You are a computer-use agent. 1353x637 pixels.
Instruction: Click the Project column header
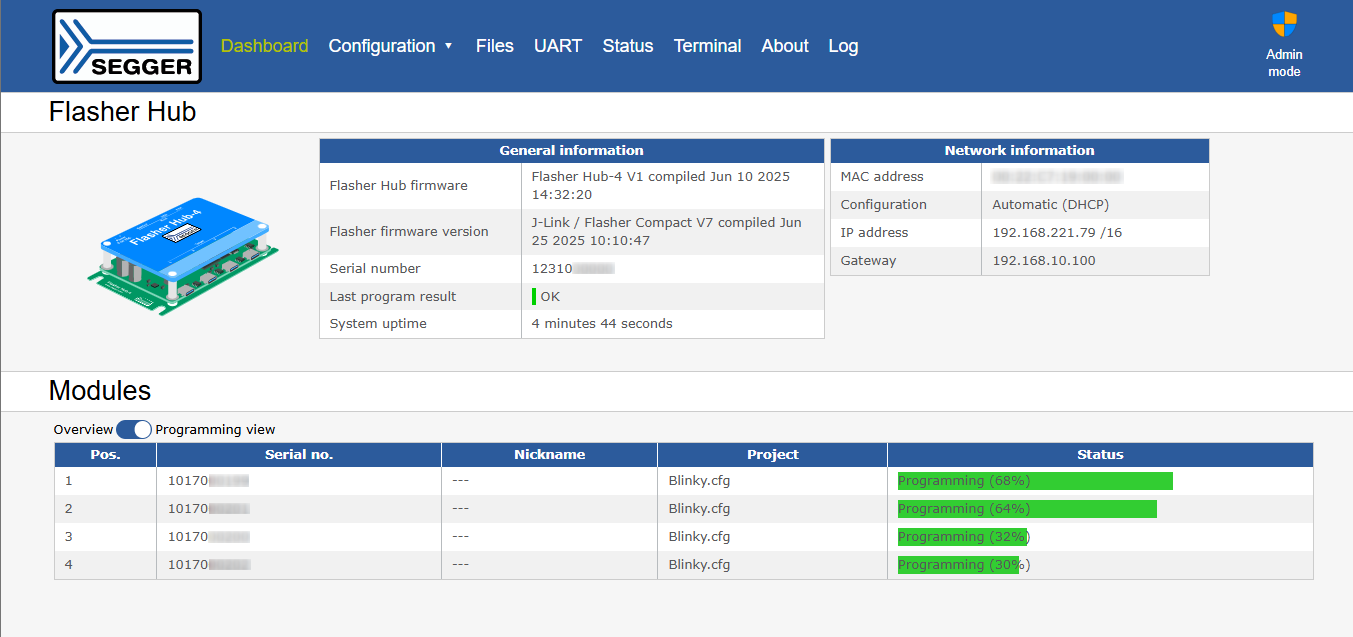(772, 455)
